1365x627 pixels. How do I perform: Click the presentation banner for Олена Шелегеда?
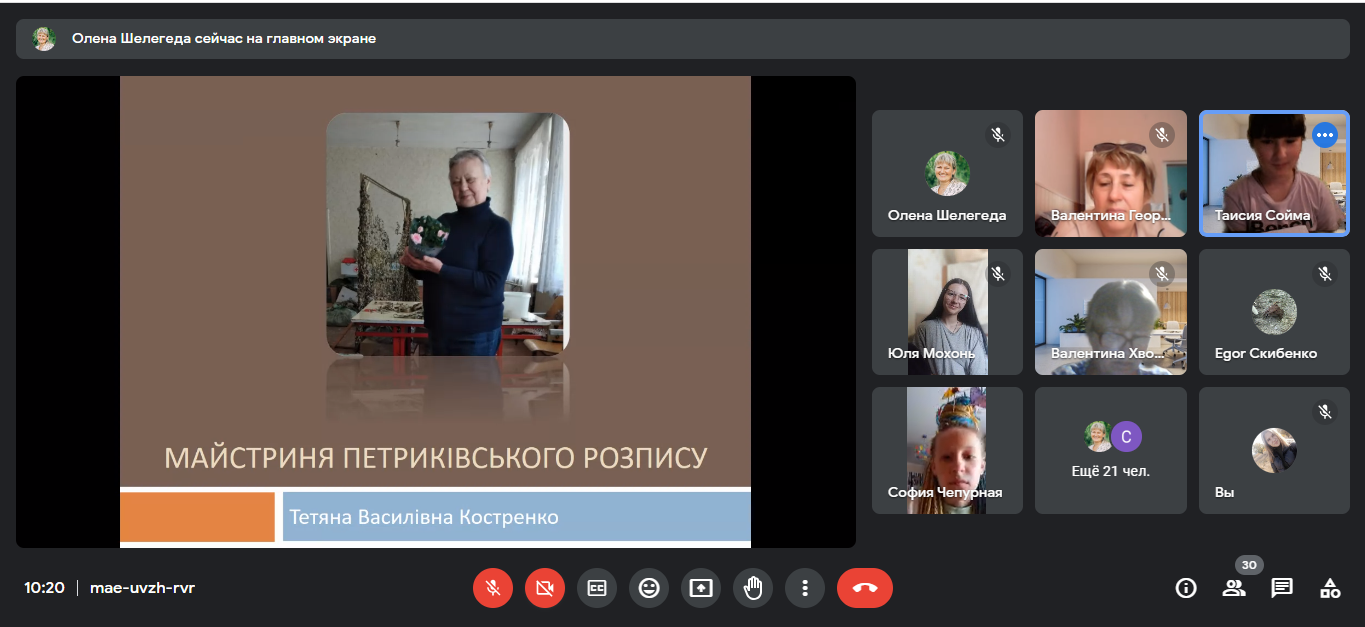[682, 39]
